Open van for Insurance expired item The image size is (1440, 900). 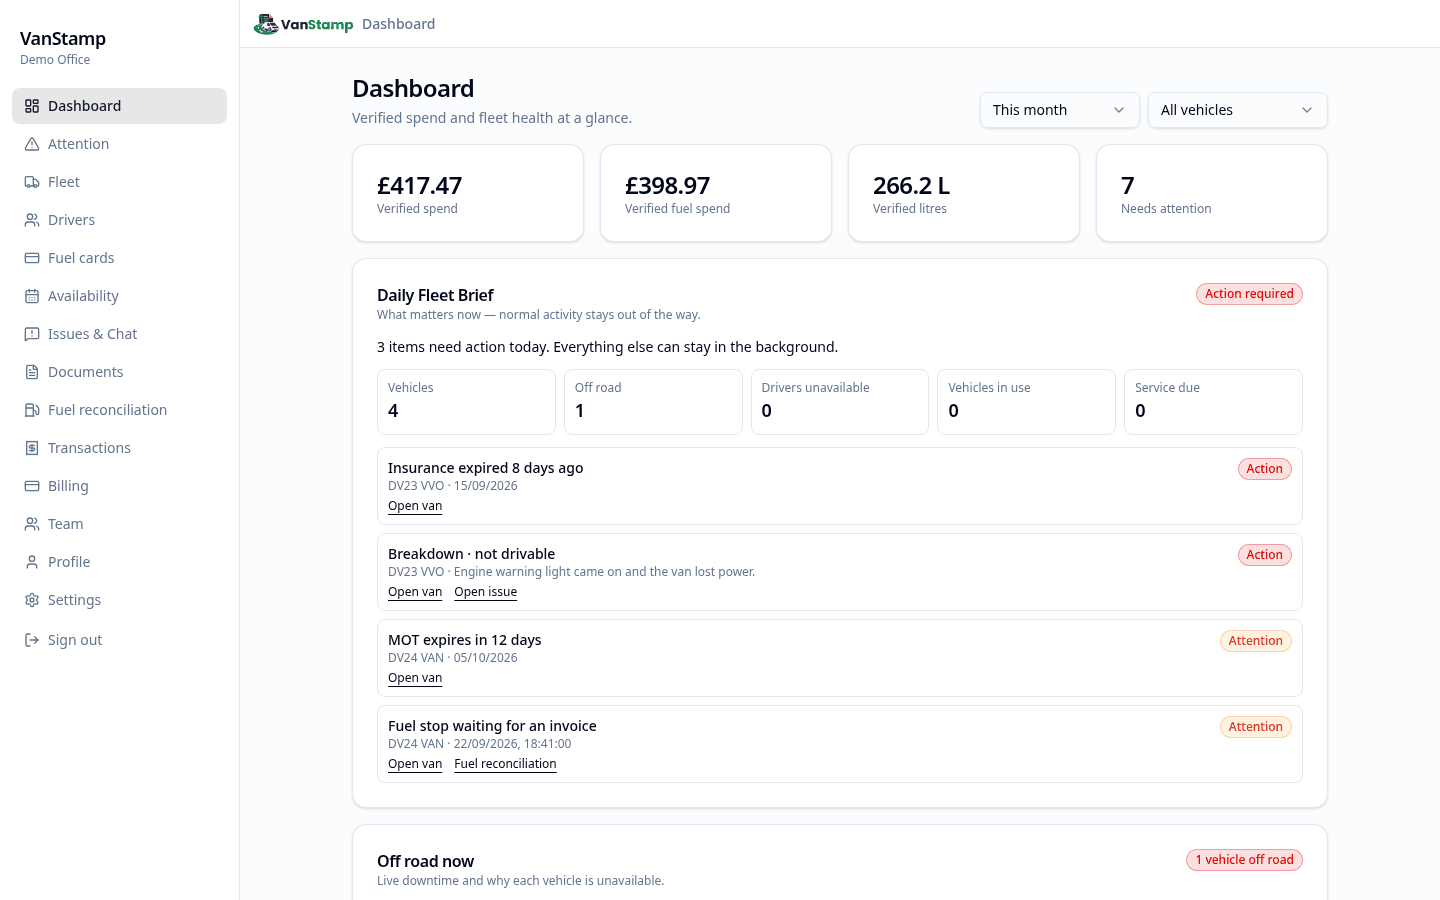click(415, 506)
